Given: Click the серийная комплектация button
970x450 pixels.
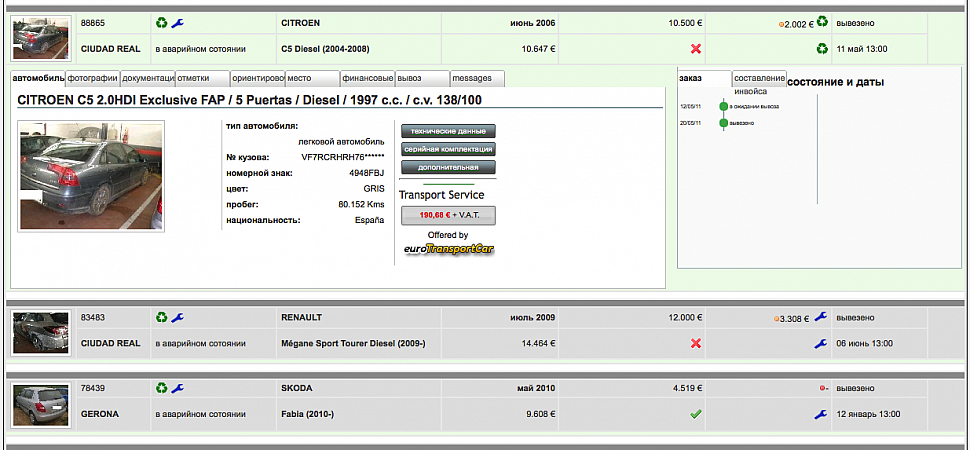Looking at the screenshot, I should pyautogui.click(x=449, y=149).
